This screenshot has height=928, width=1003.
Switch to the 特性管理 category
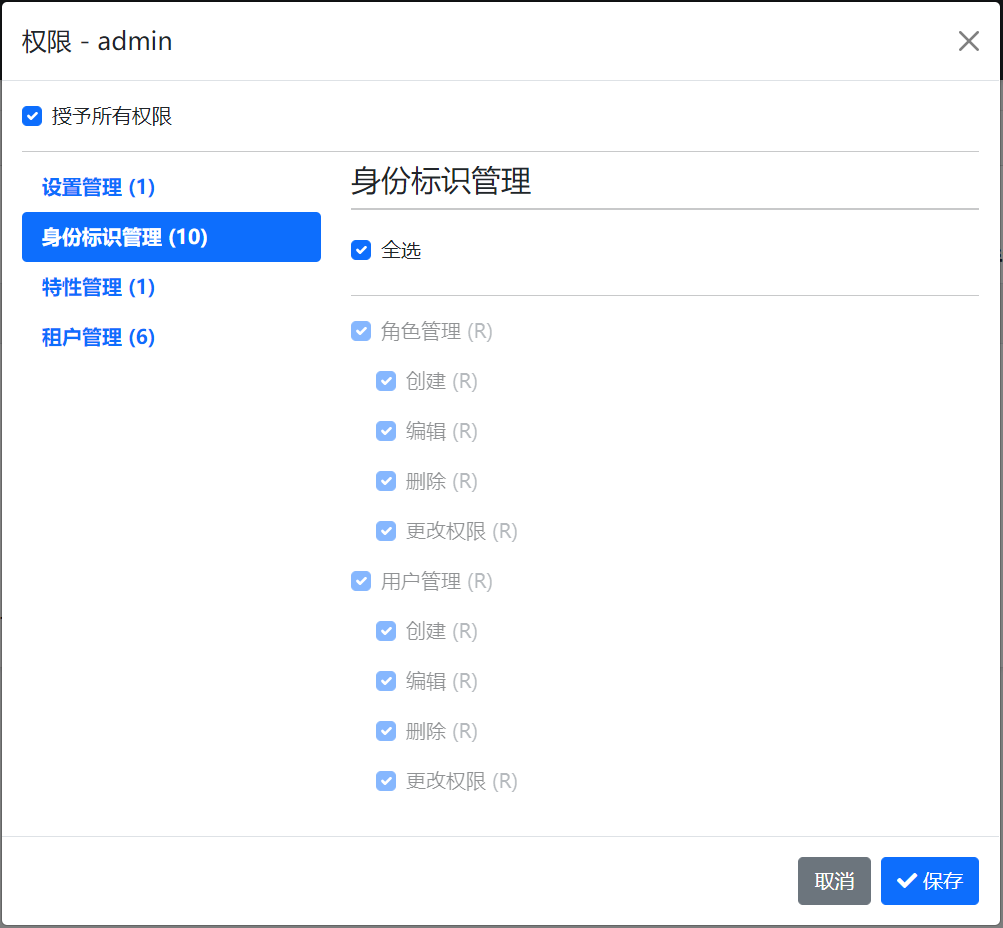click(x=98, y=287)
